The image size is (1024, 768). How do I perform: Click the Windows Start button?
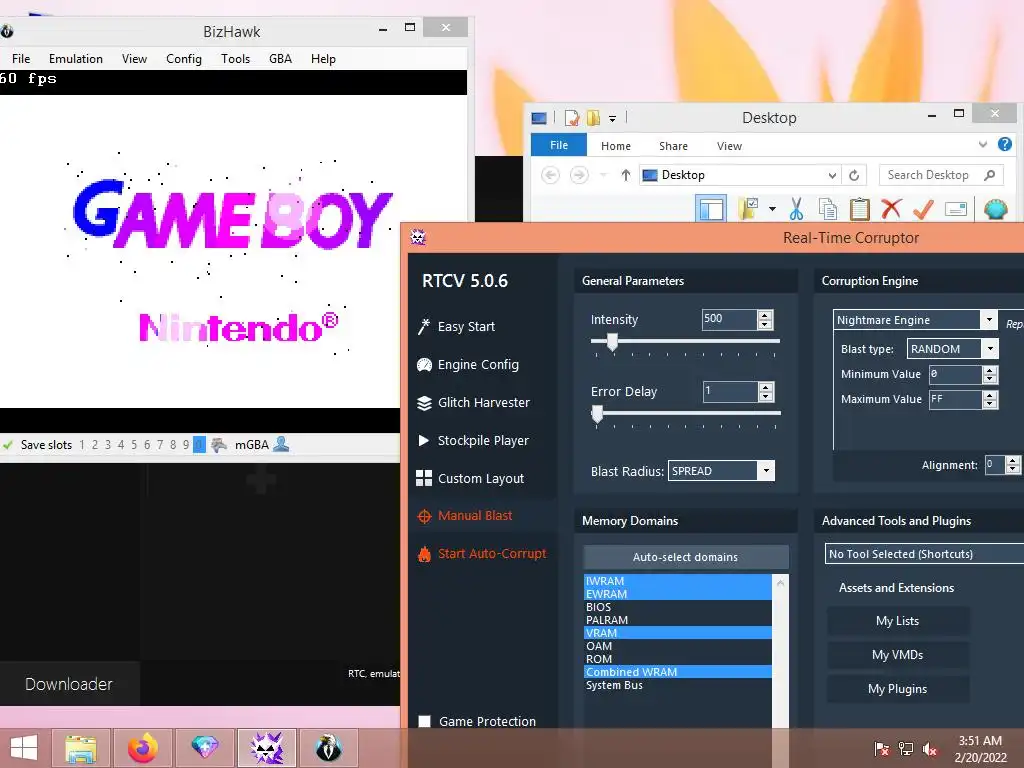pos(24,748)
